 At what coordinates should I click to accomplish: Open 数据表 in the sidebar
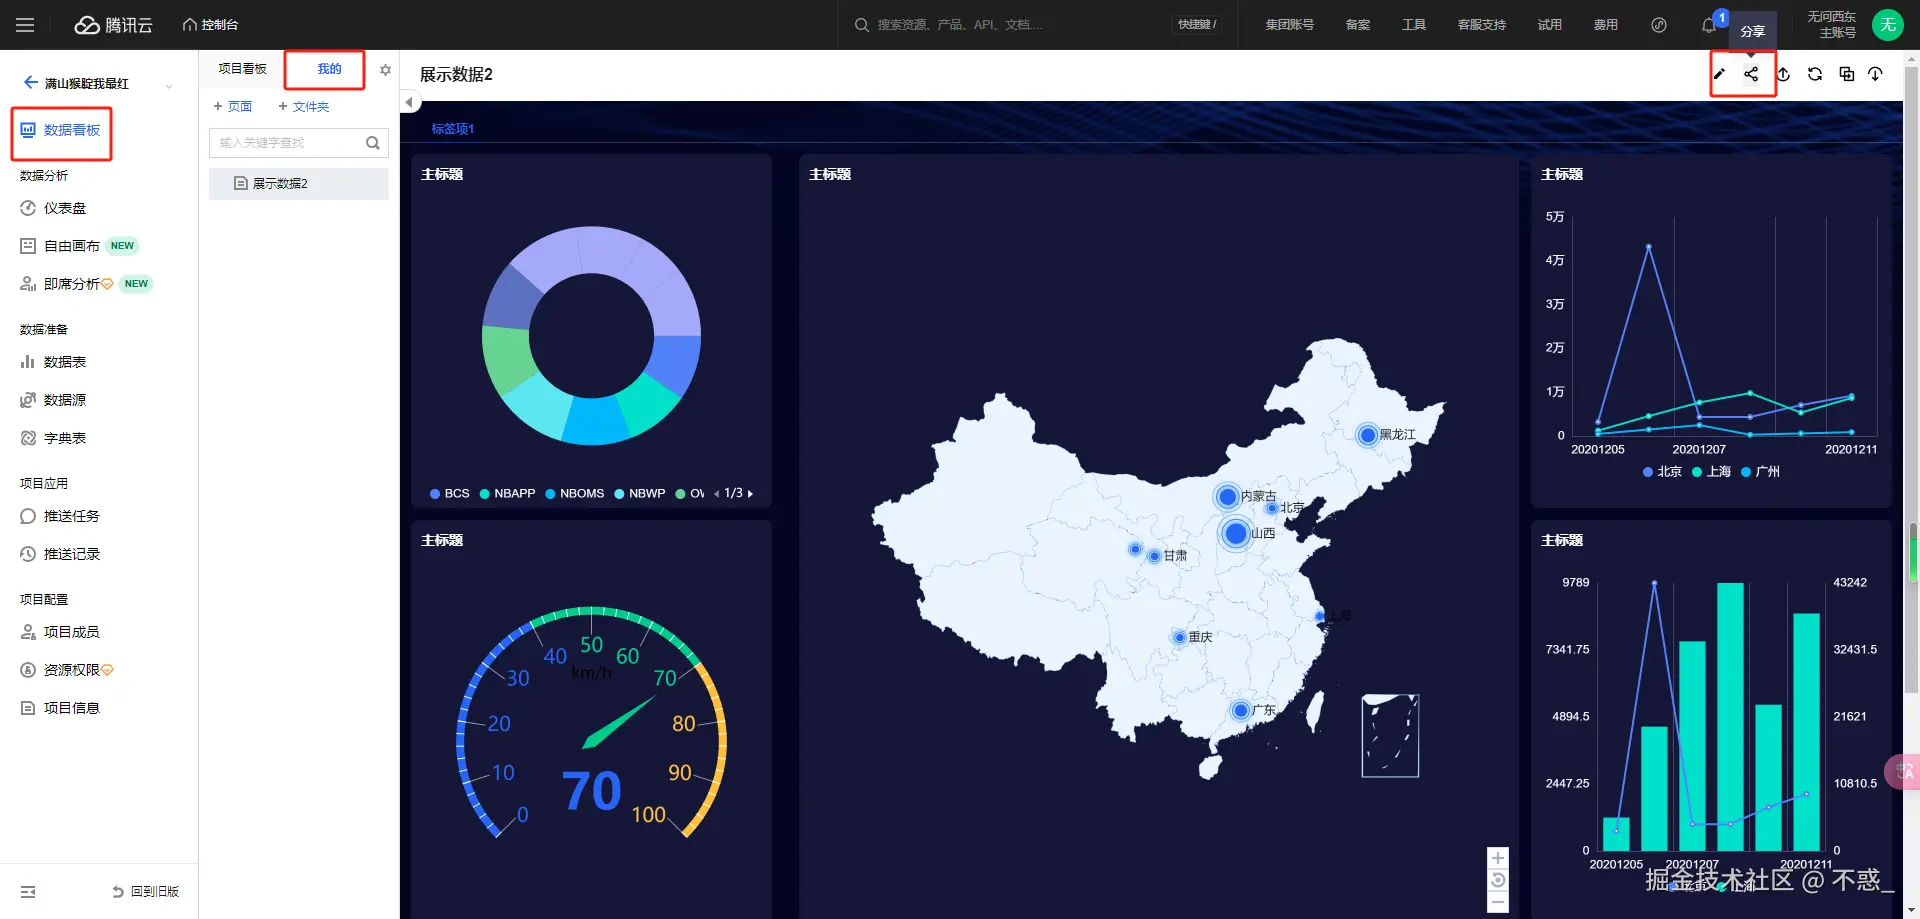point(54,362)
